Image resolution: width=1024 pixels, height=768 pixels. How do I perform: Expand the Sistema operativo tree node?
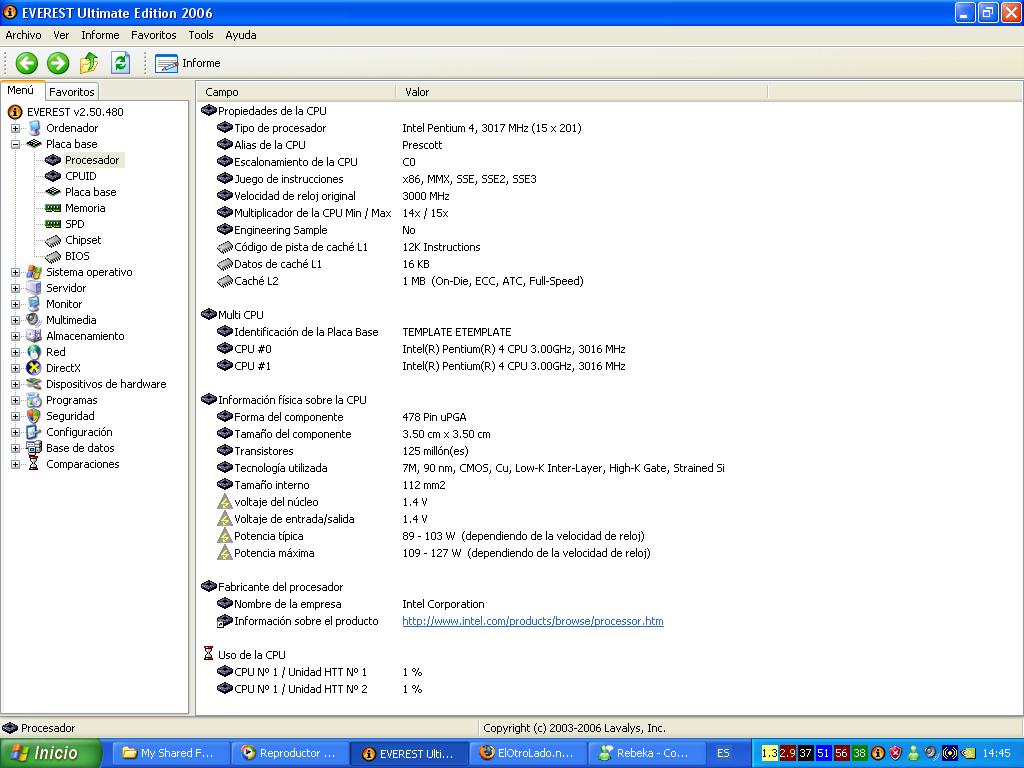click(x=16, y=272)
